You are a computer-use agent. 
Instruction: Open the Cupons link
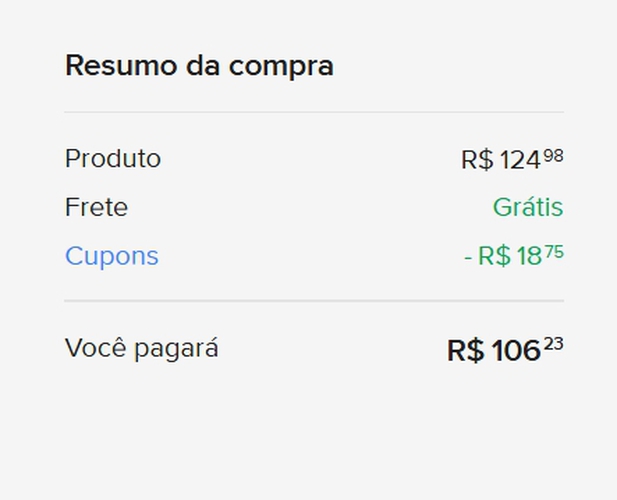[x=111, y=256]
